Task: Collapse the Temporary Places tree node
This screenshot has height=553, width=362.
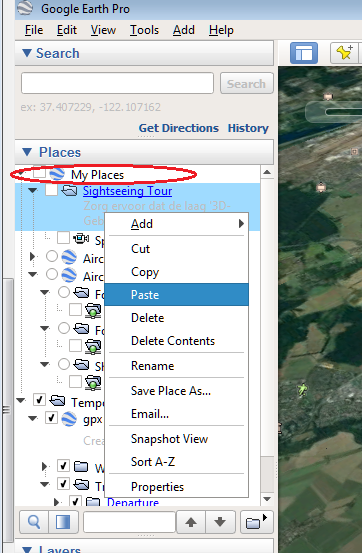Action: coord(21,400)
